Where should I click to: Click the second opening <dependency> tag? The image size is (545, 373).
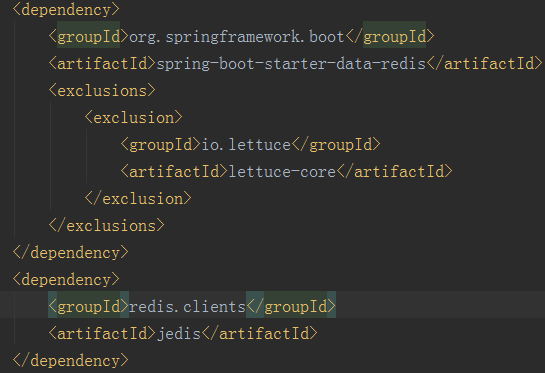(x=66, y=280)
